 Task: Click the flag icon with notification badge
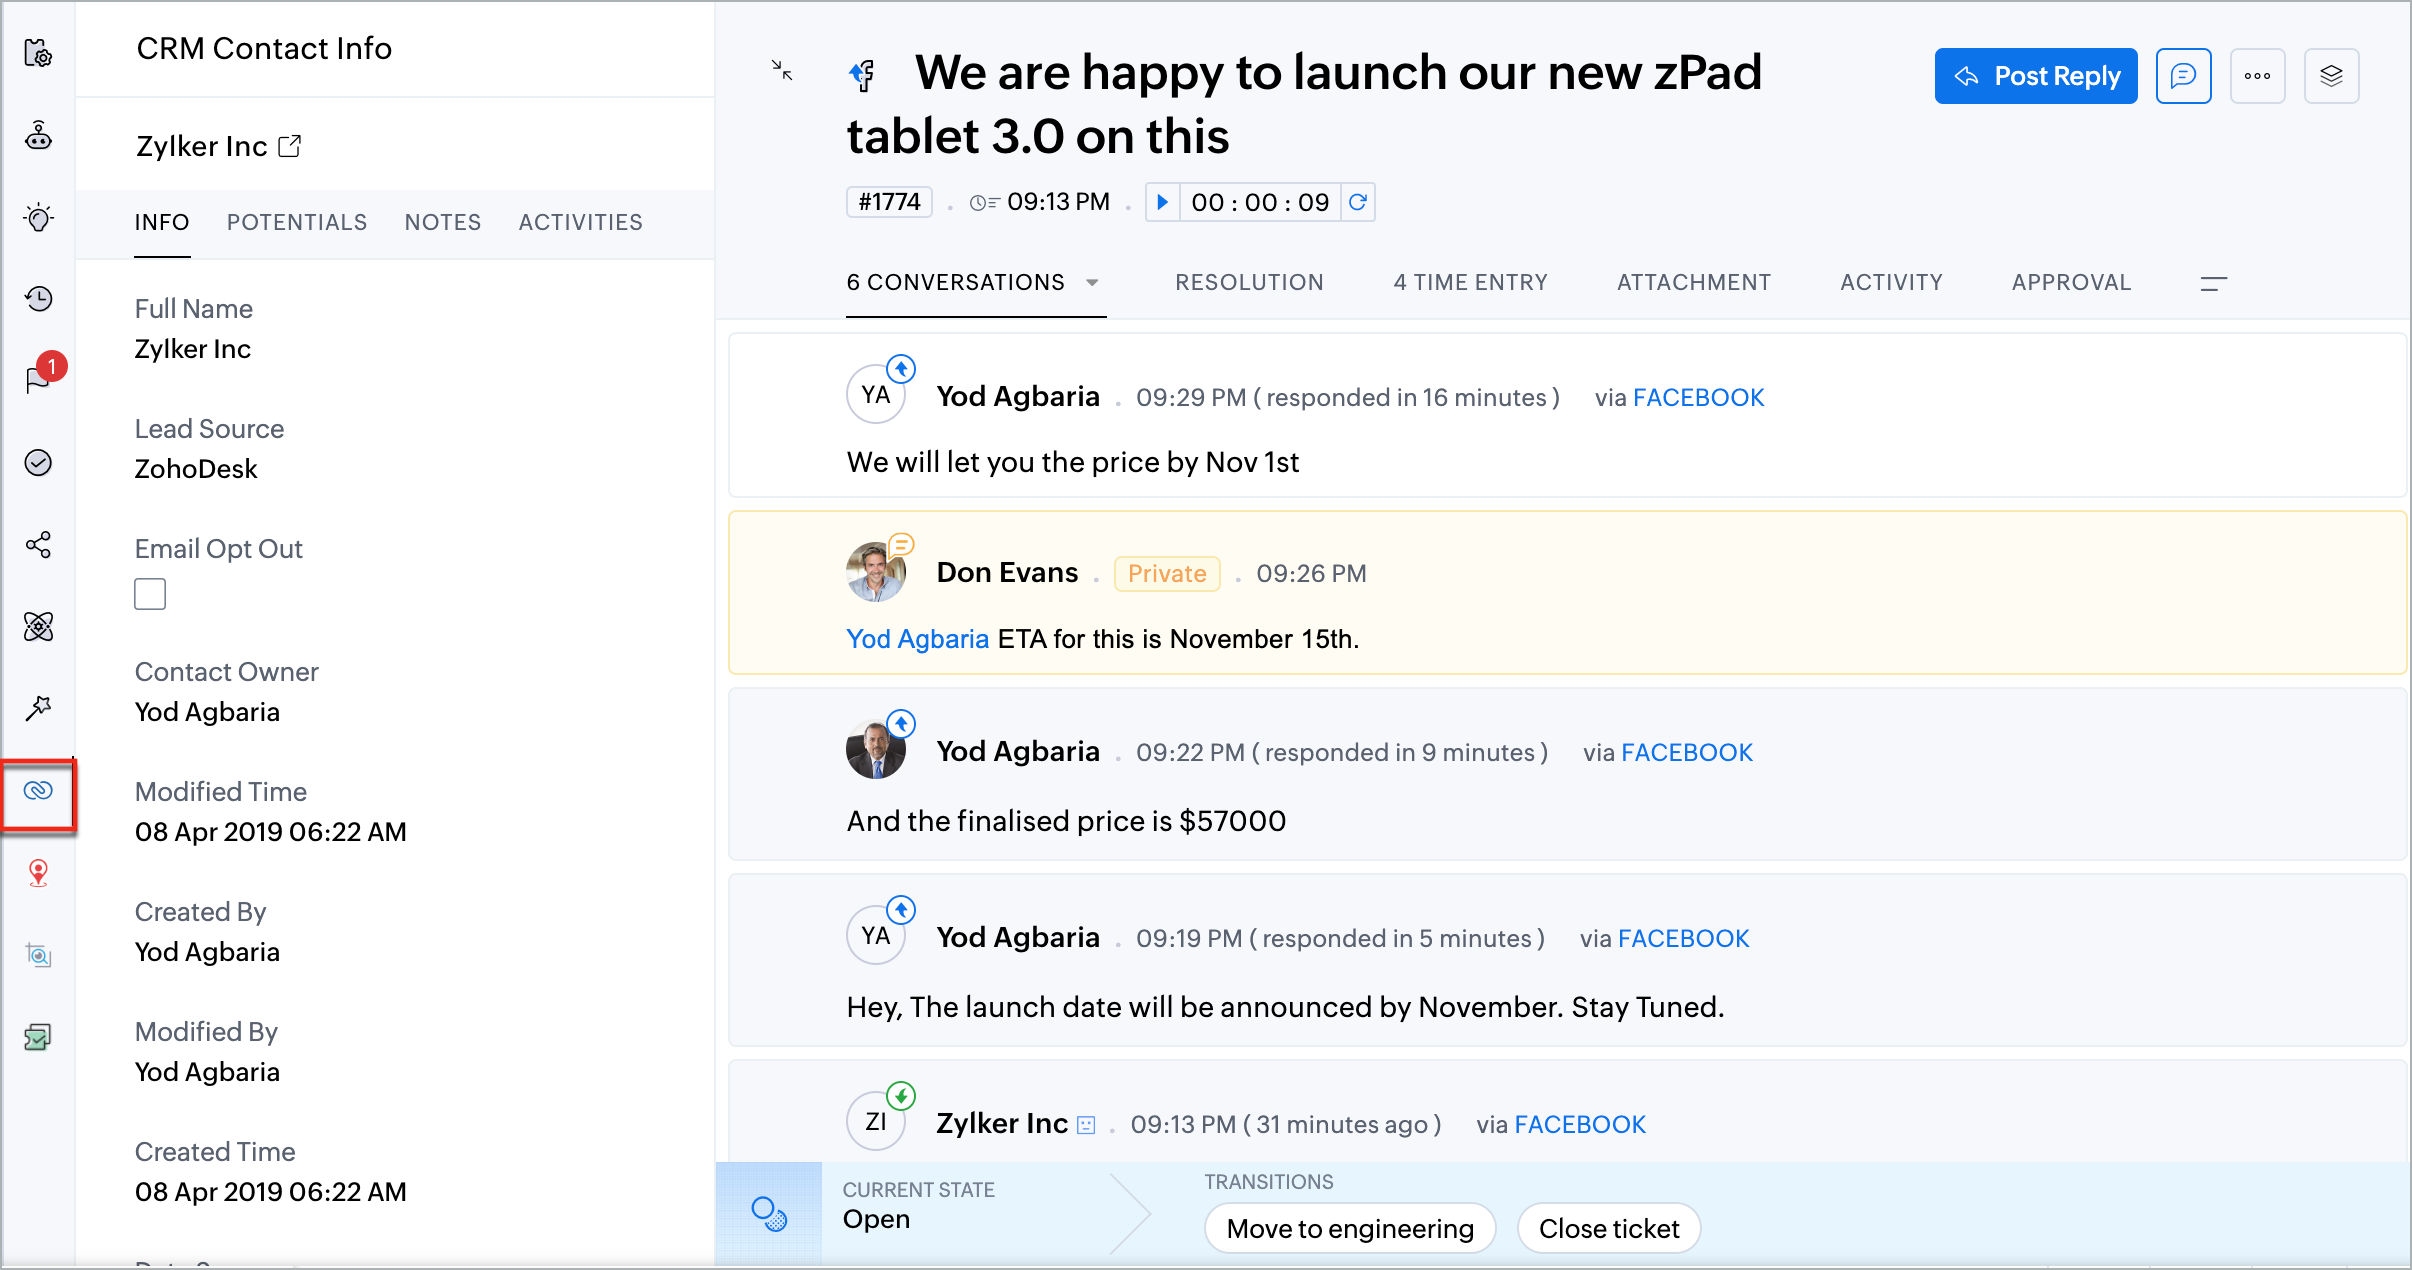tap(38, 380)
